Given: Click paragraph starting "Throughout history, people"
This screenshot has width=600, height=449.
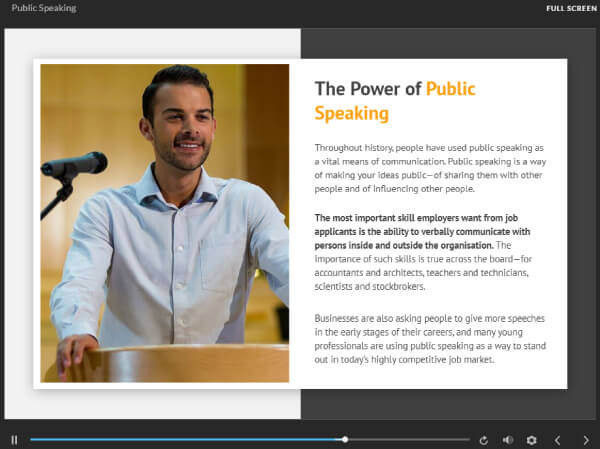Looking at the screenshot, I should coord(430,168).
